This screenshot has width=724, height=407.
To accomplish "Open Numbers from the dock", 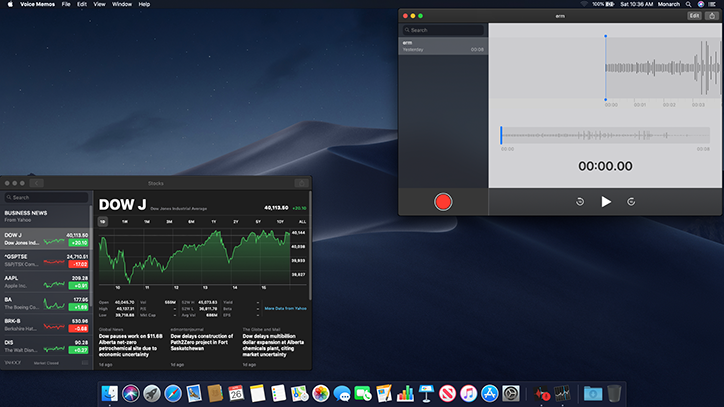I will coord(405,394).
